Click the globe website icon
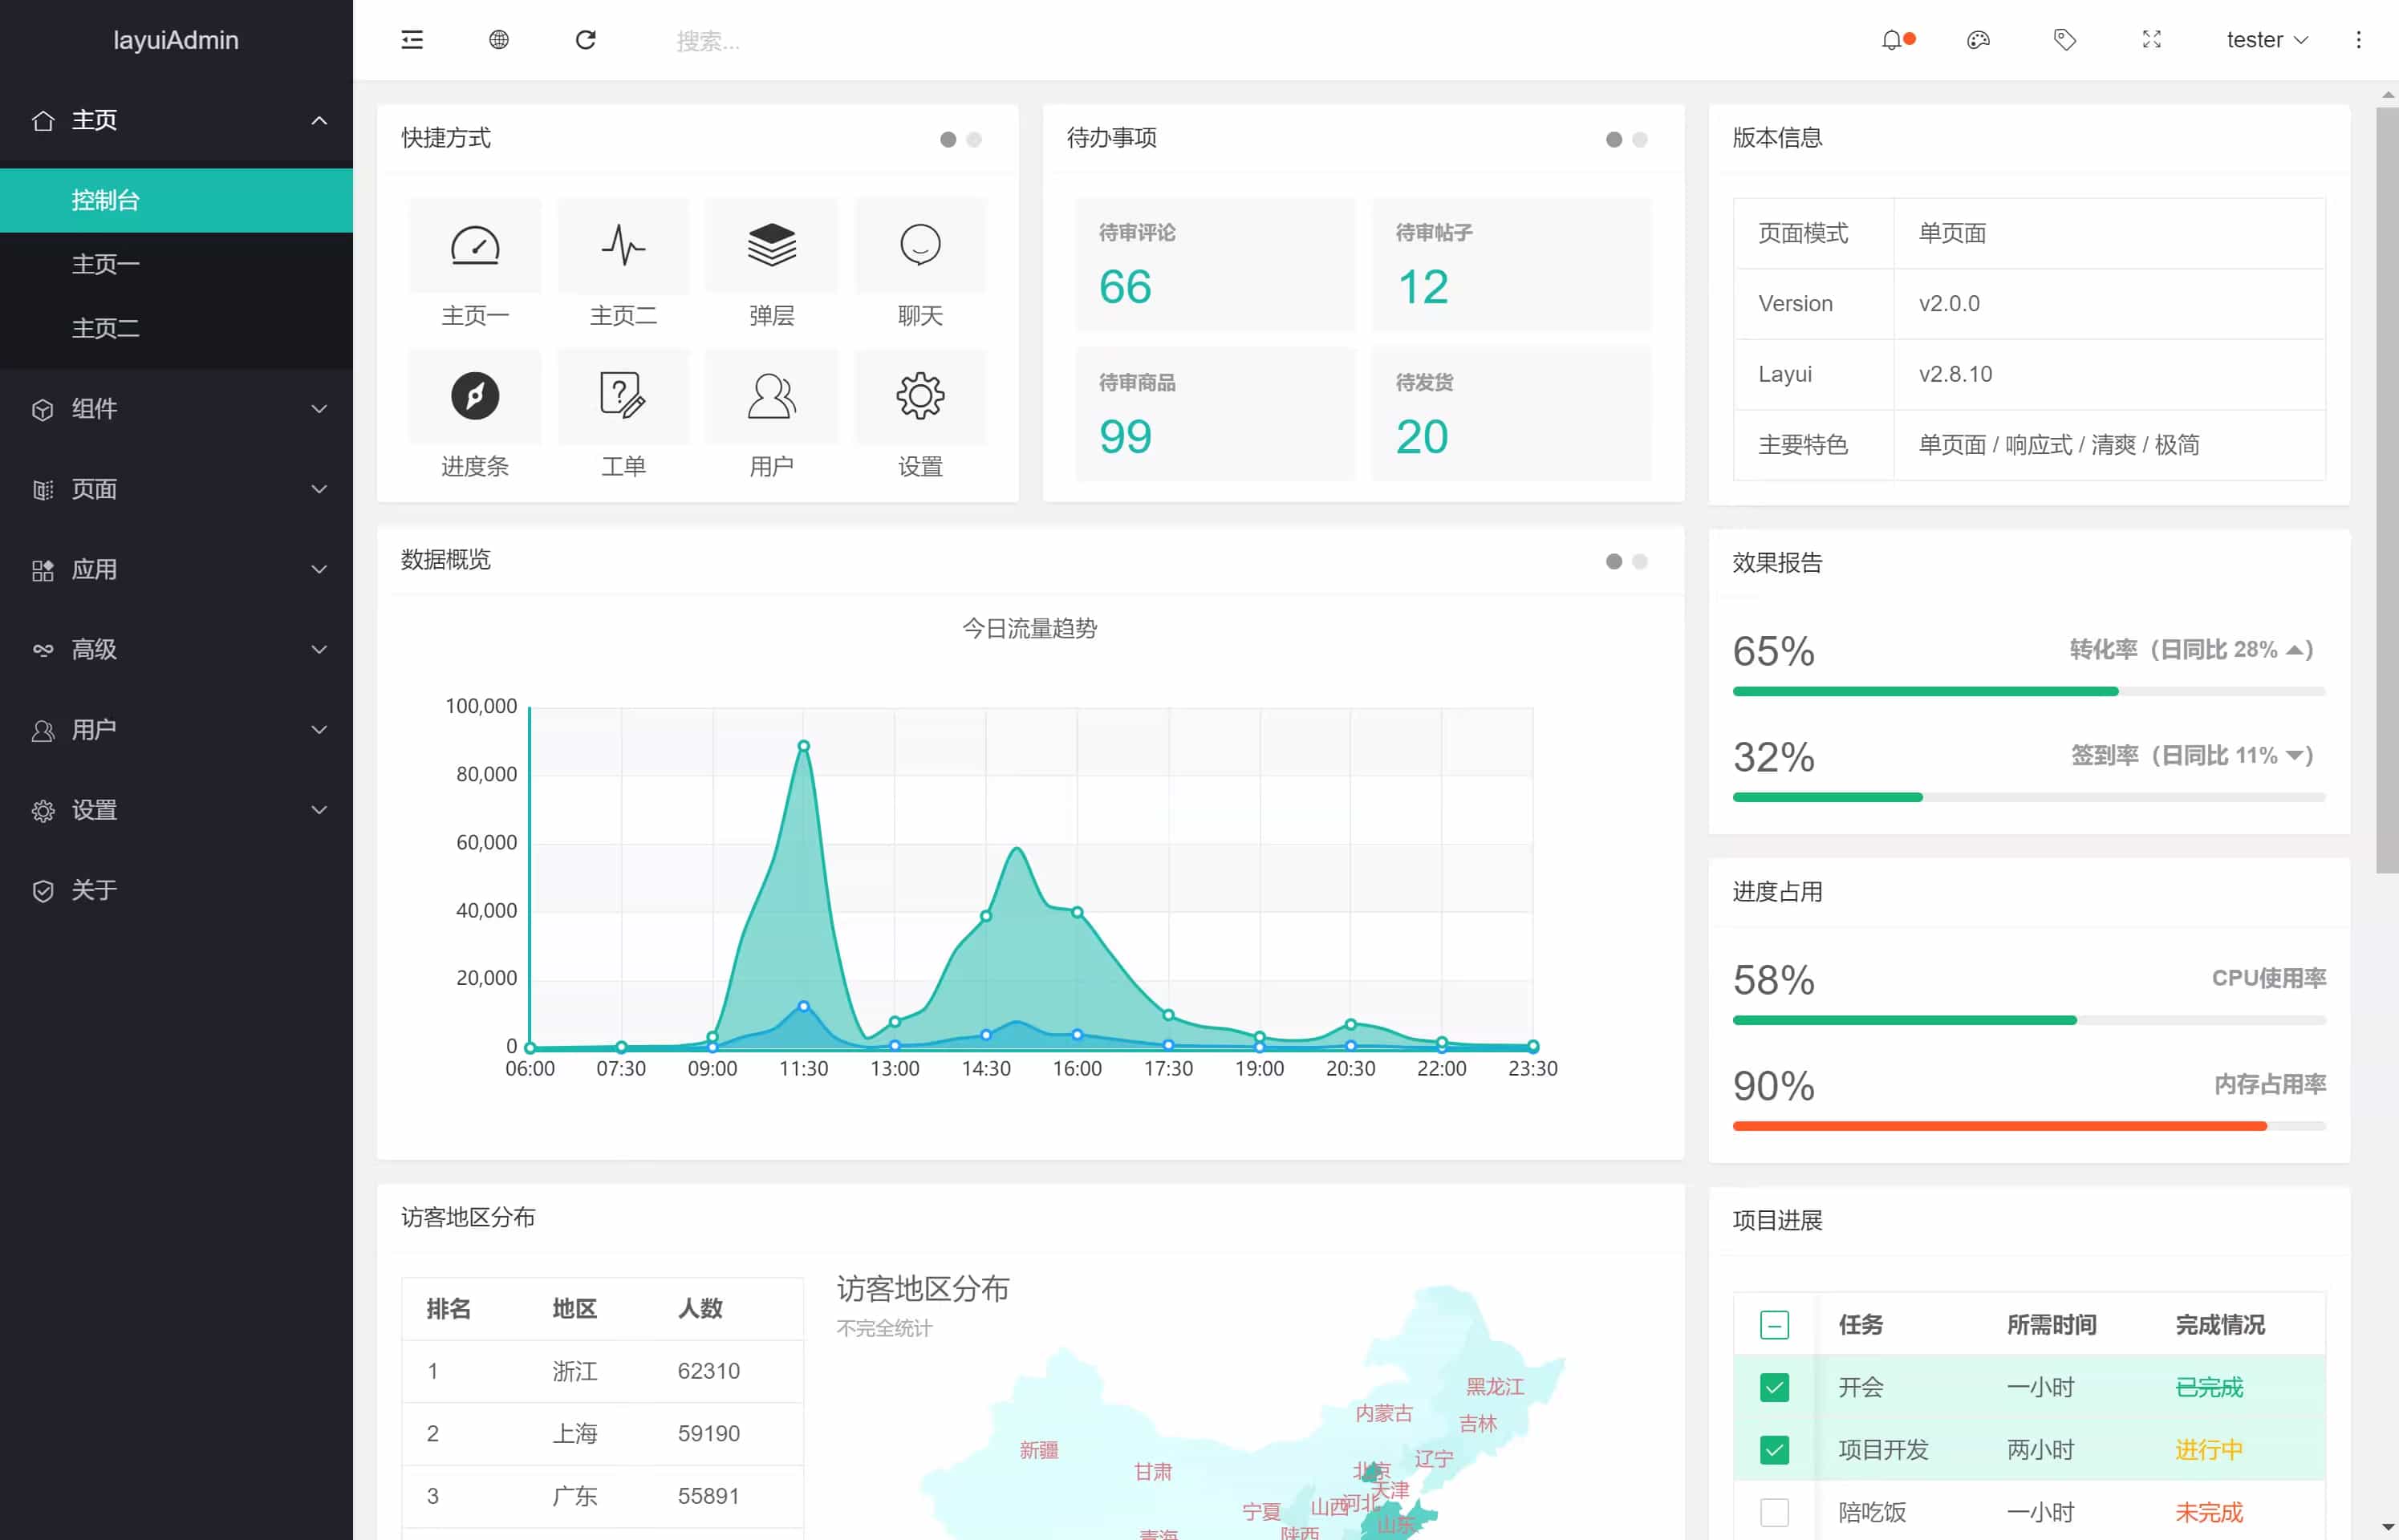The image size is (2399, 1540). coord(499,40)
